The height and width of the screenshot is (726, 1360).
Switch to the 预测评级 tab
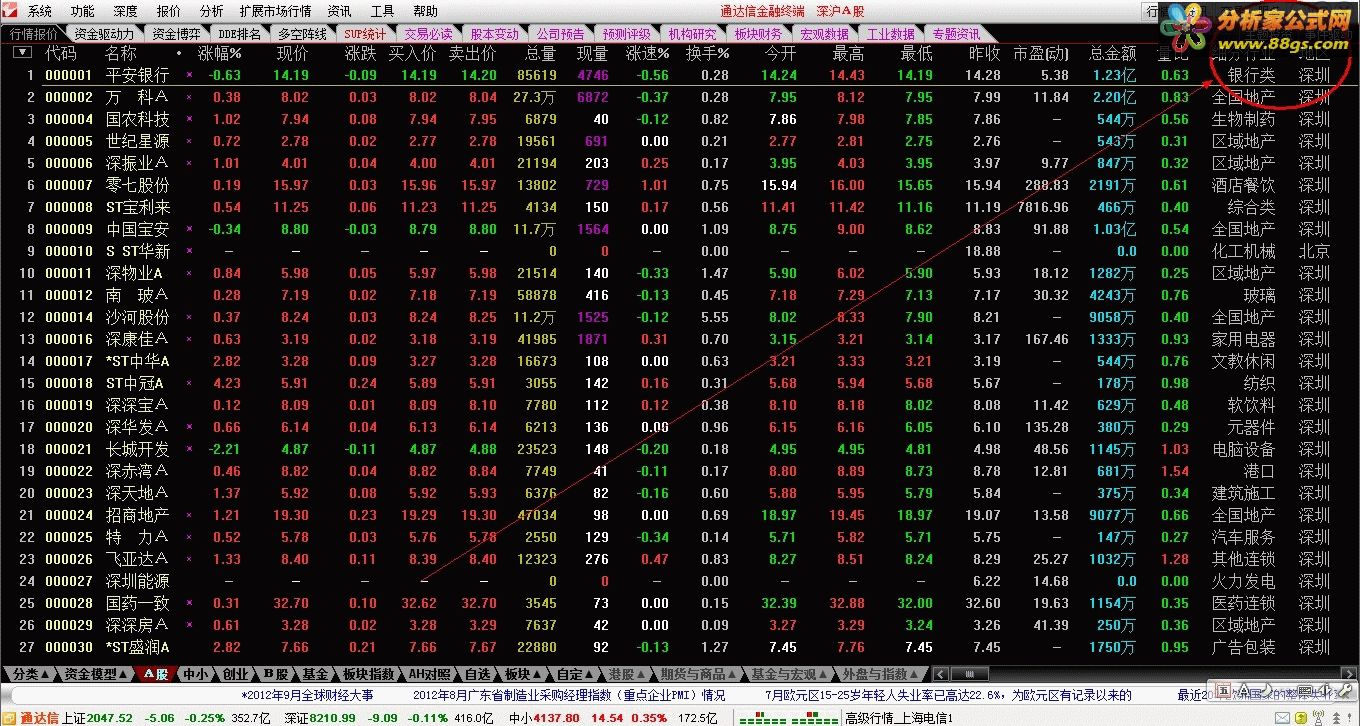click(x=626, y=33)
